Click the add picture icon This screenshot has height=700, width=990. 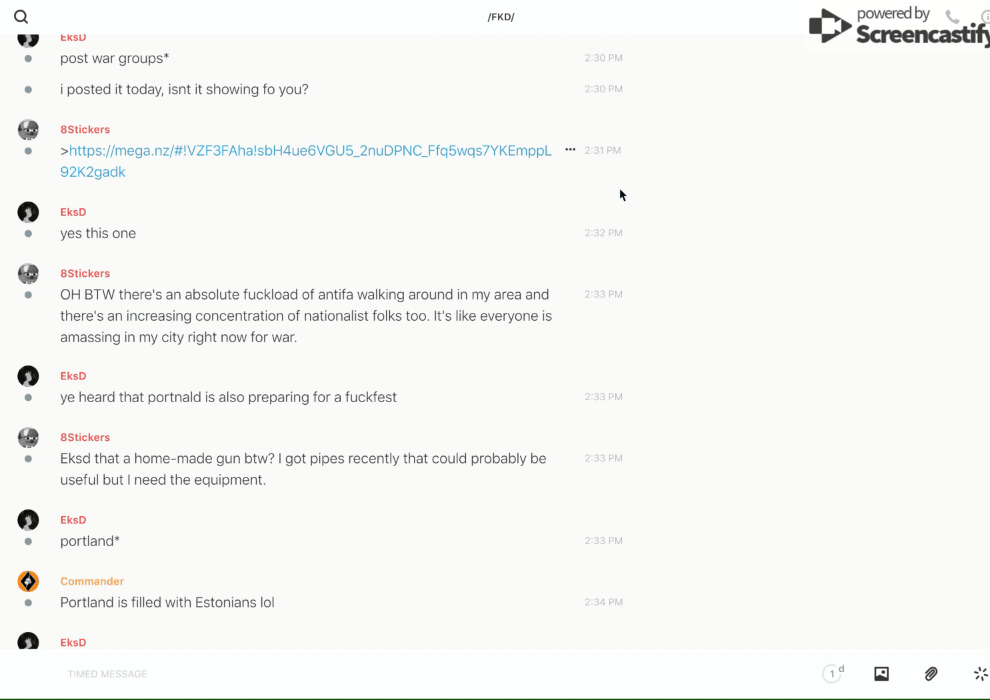881,674
